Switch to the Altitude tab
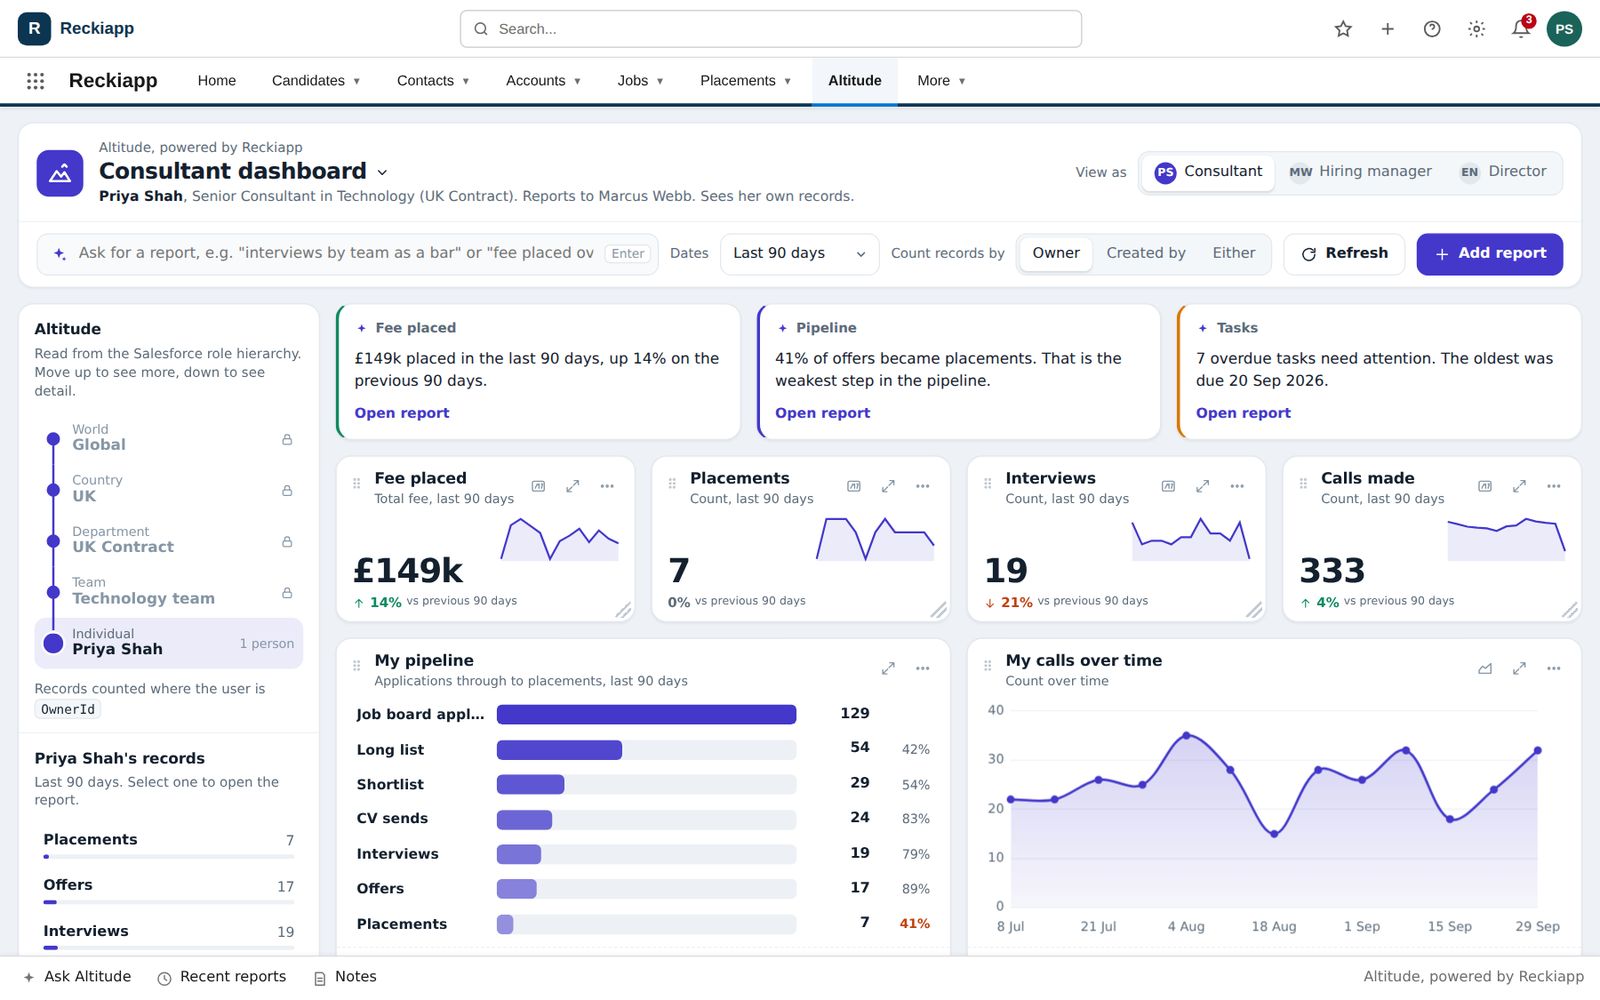The width and height of the screenshot is (1600, 1000). 855,81
